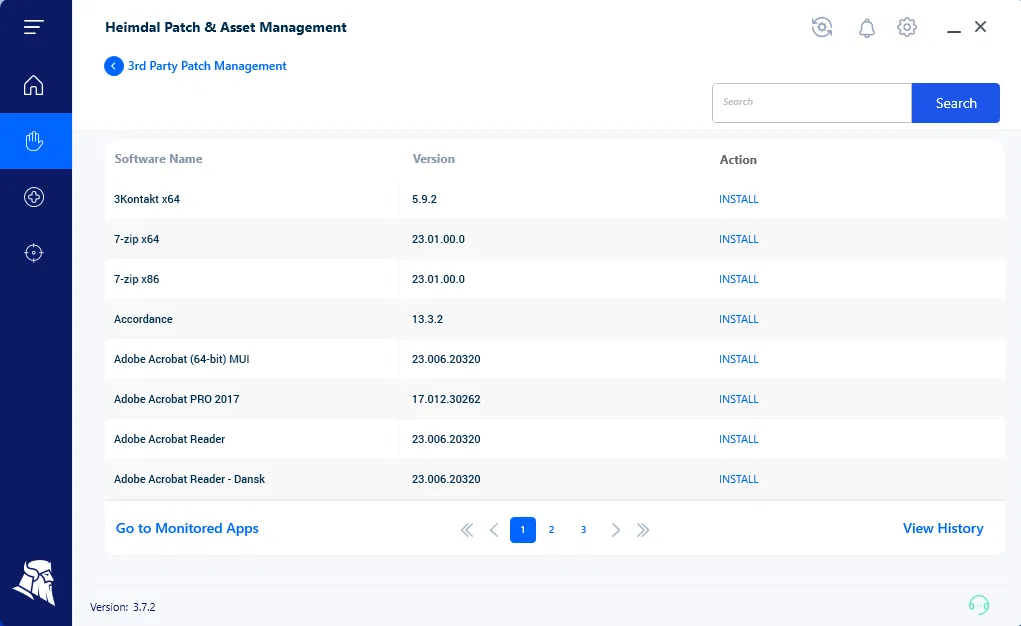The height and width of the screenshot is (626, 1021).
Task: Install Adobe Acrobat Reader
Action: (738, 439)
